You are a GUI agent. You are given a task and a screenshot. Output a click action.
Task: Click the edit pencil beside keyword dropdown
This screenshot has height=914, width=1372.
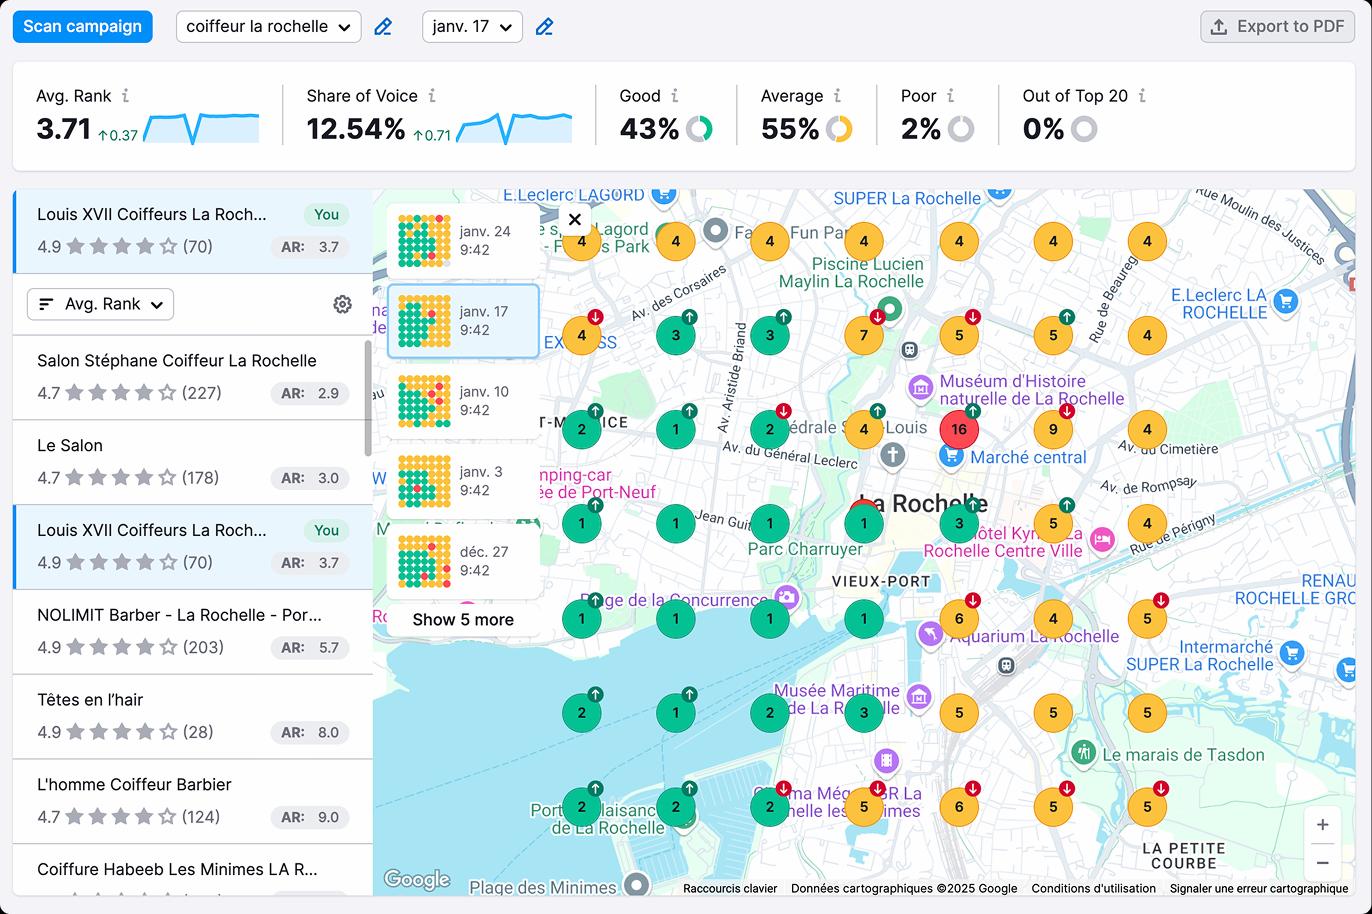pyautogui.click(x=383, y=27)
